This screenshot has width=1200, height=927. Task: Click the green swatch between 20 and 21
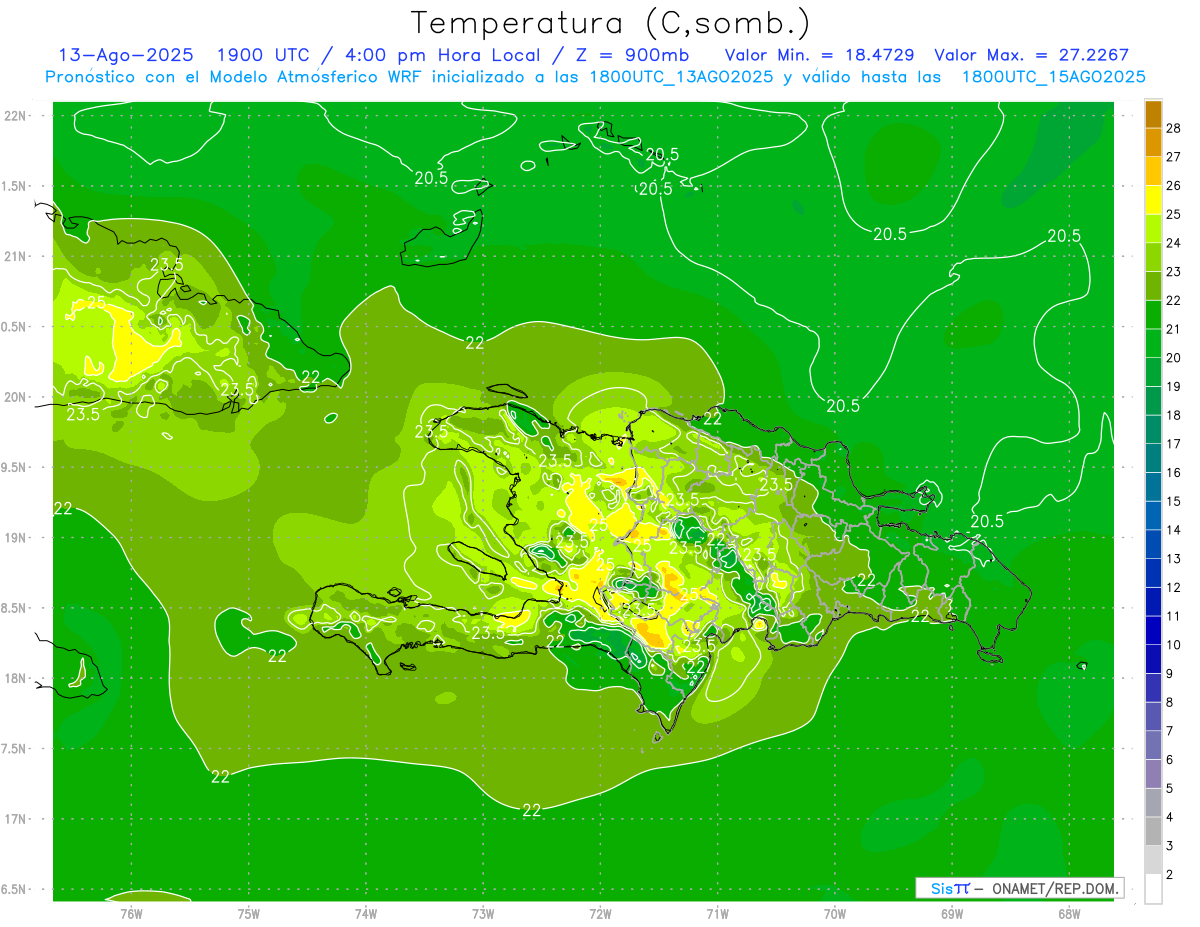click(x=1153, y=344)
